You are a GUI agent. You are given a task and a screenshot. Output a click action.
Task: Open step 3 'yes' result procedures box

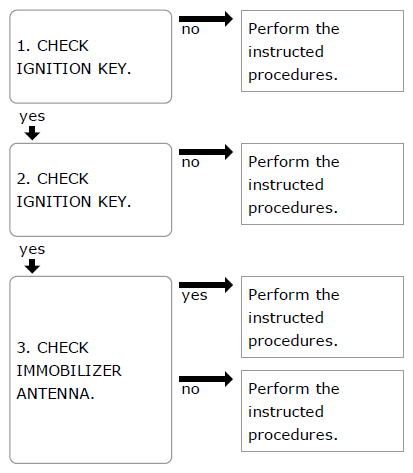point(322,317)
